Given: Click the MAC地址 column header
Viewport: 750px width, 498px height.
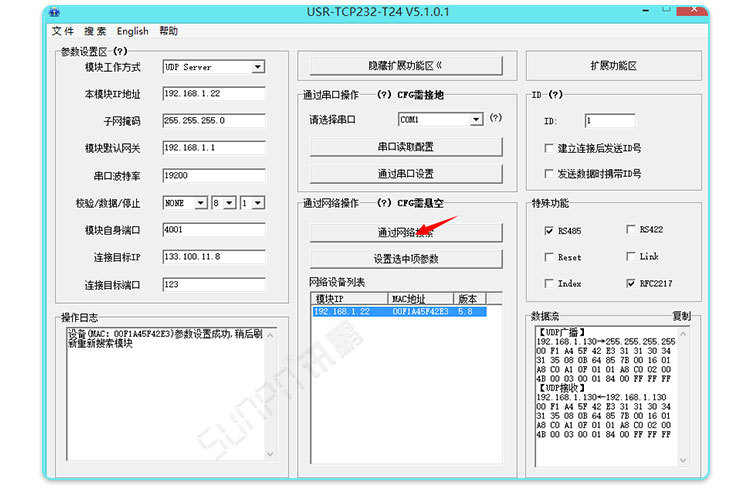Looking at the screenshot, I should [420, 299].
